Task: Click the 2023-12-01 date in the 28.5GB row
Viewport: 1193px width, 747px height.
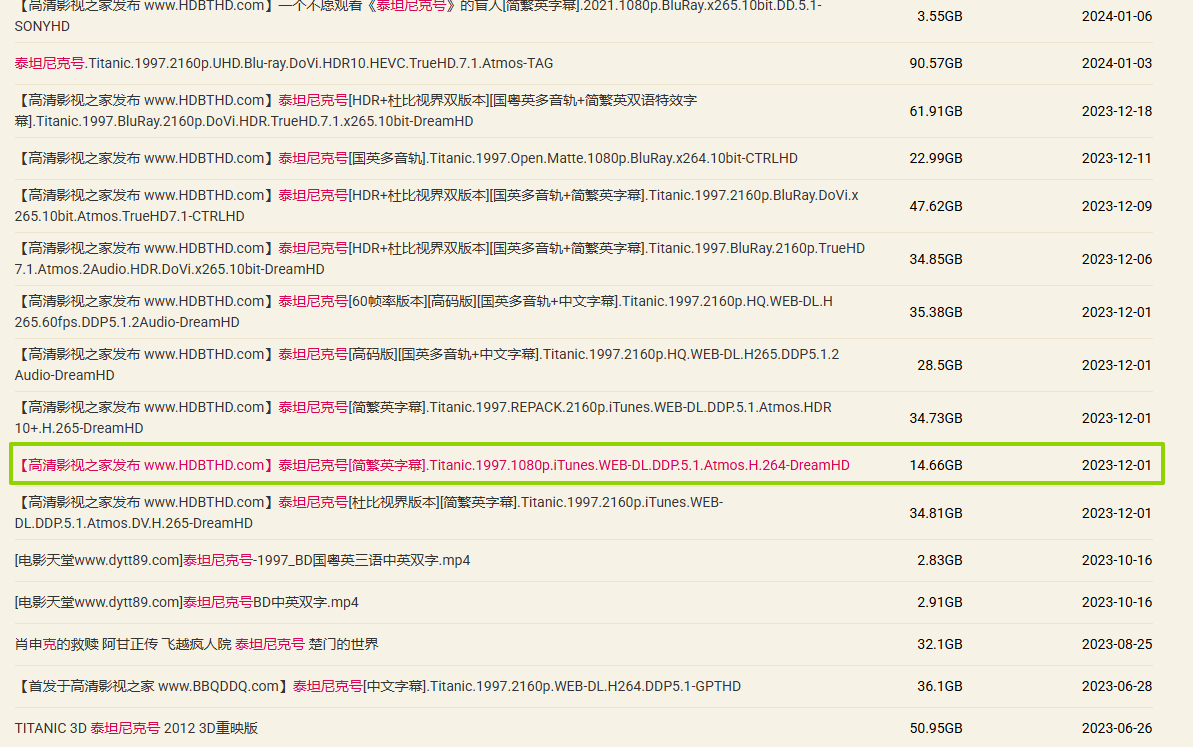Action: (x=1117, y=365)
